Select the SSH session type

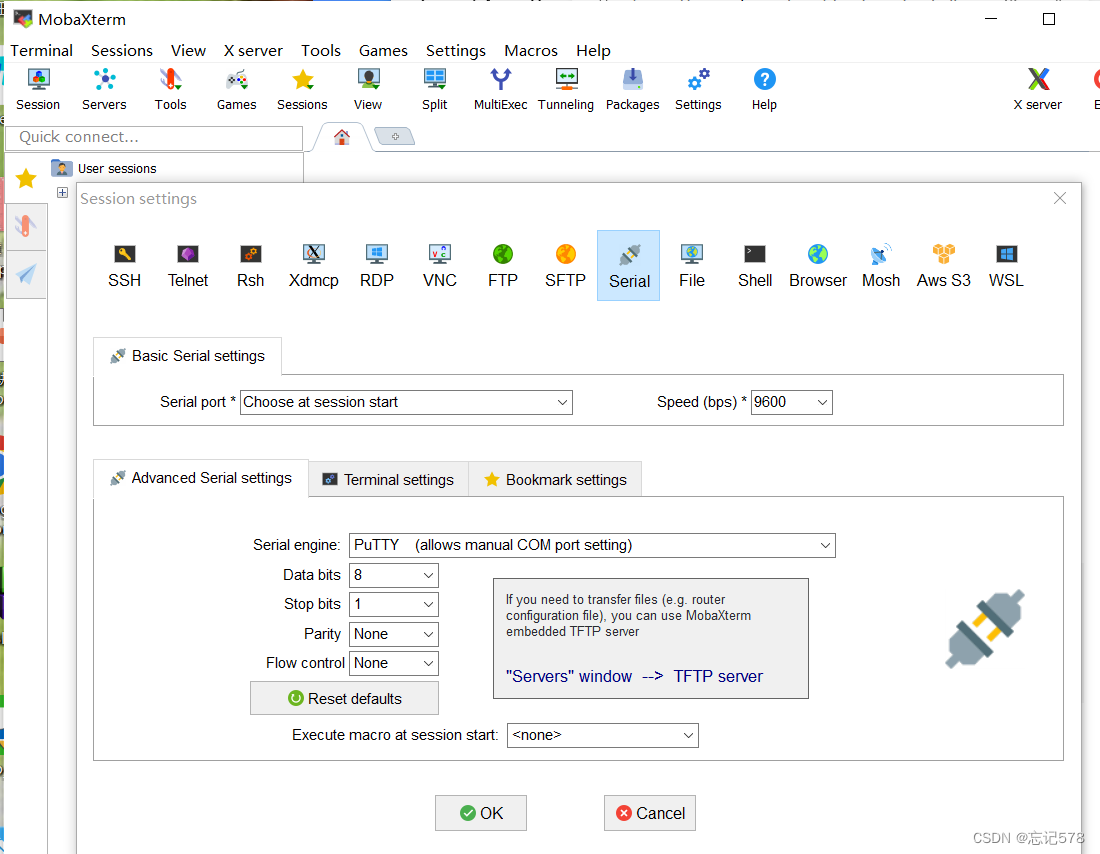(124, 265)
